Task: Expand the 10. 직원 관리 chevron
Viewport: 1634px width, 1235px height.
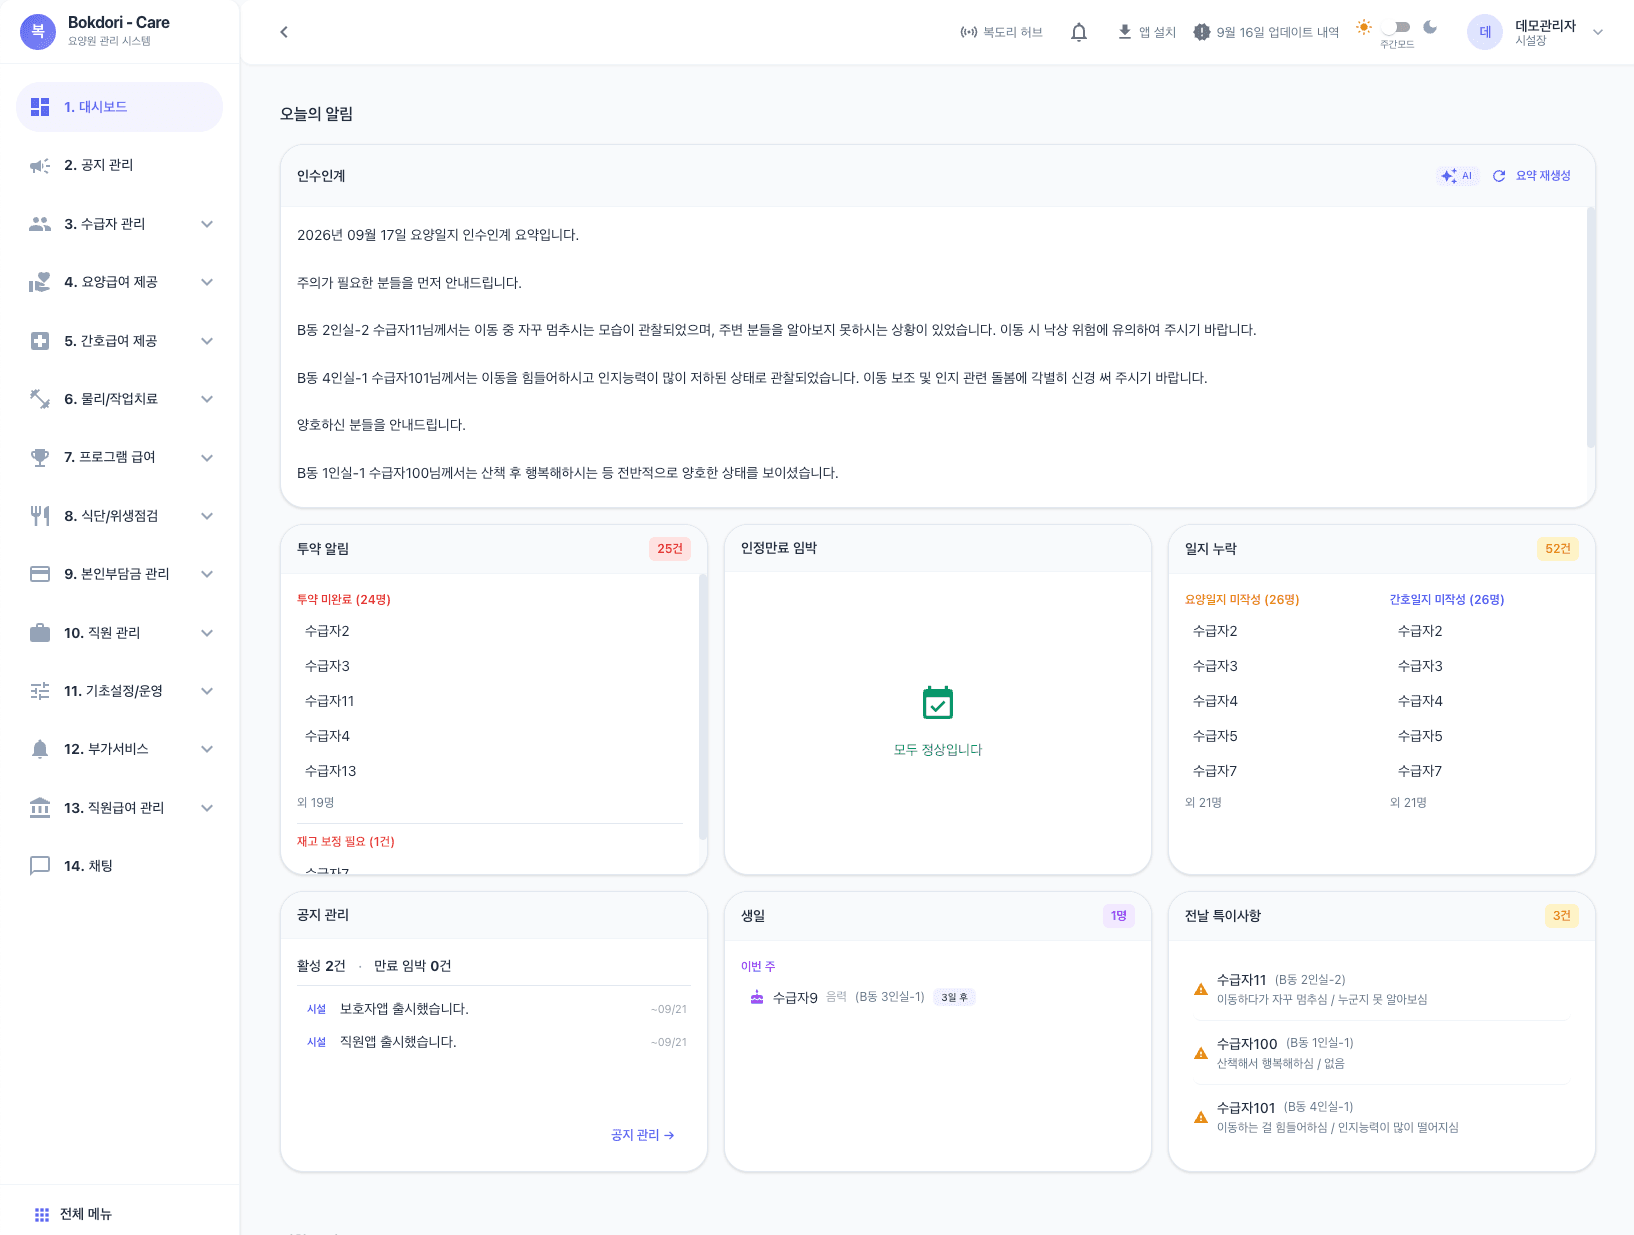Action: tap(207, 633)
